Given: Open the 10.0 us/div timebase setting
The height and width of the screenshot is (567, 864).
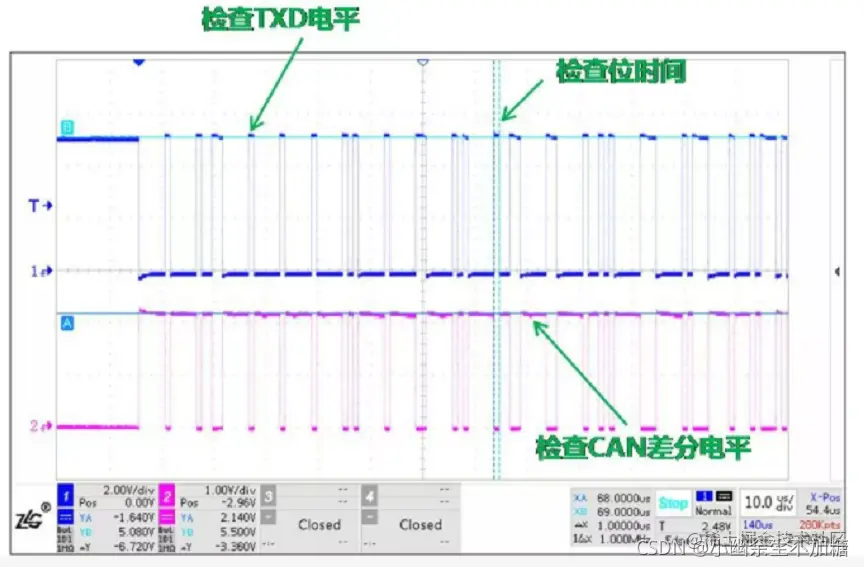Looking at the screenshot, I should click(x=768, y=503).
